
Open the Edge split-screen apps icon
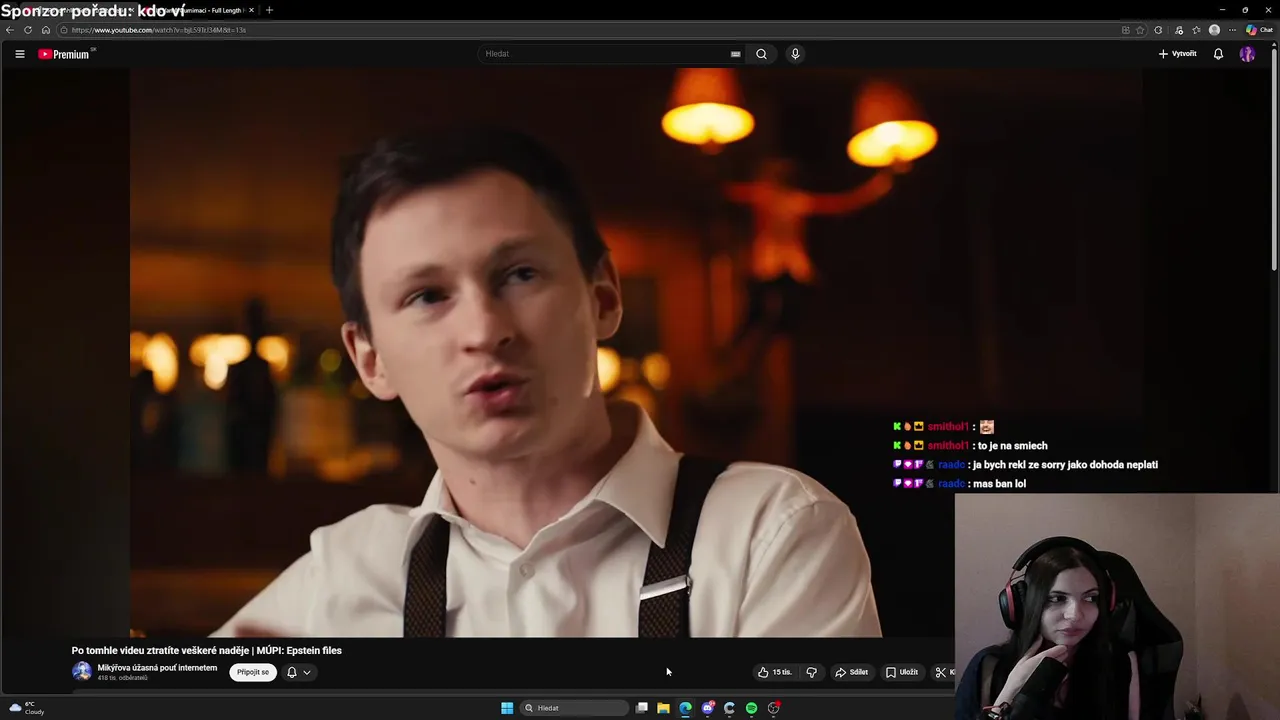[x=1125, y=30]
